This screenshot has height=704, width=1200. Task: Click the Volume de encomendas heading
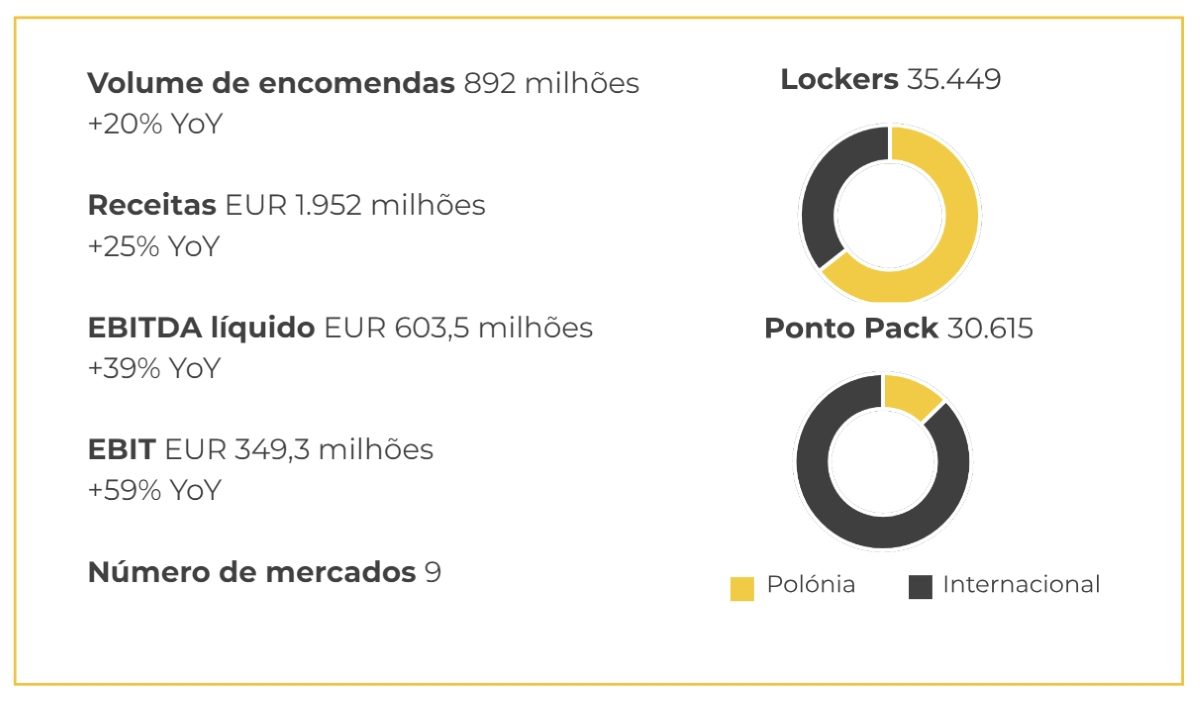point(271,84)
